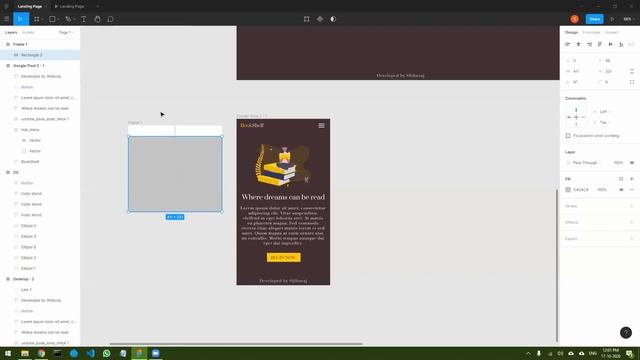Tick Fix position when scrolling checkbox
Image resolution: width=640 pixels, height=360 pixels.
tap(568, 136)
